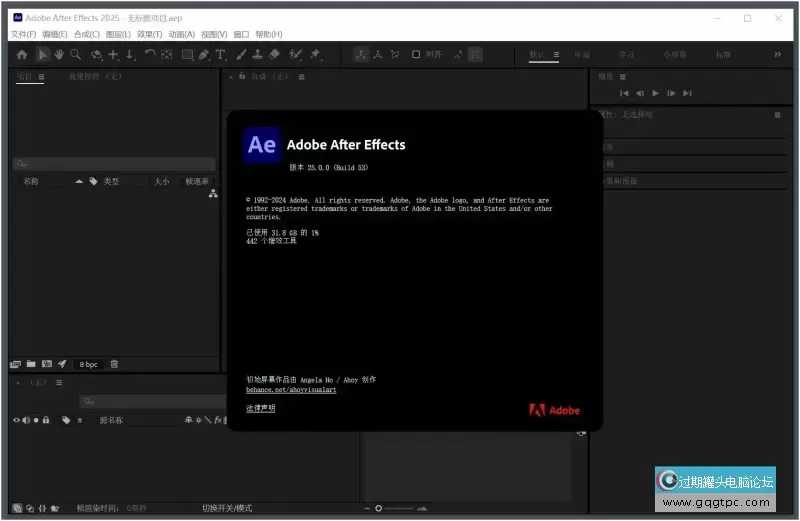Click the Home icon in the toolbar
The image size is (800, 521).
click(22, 55)
